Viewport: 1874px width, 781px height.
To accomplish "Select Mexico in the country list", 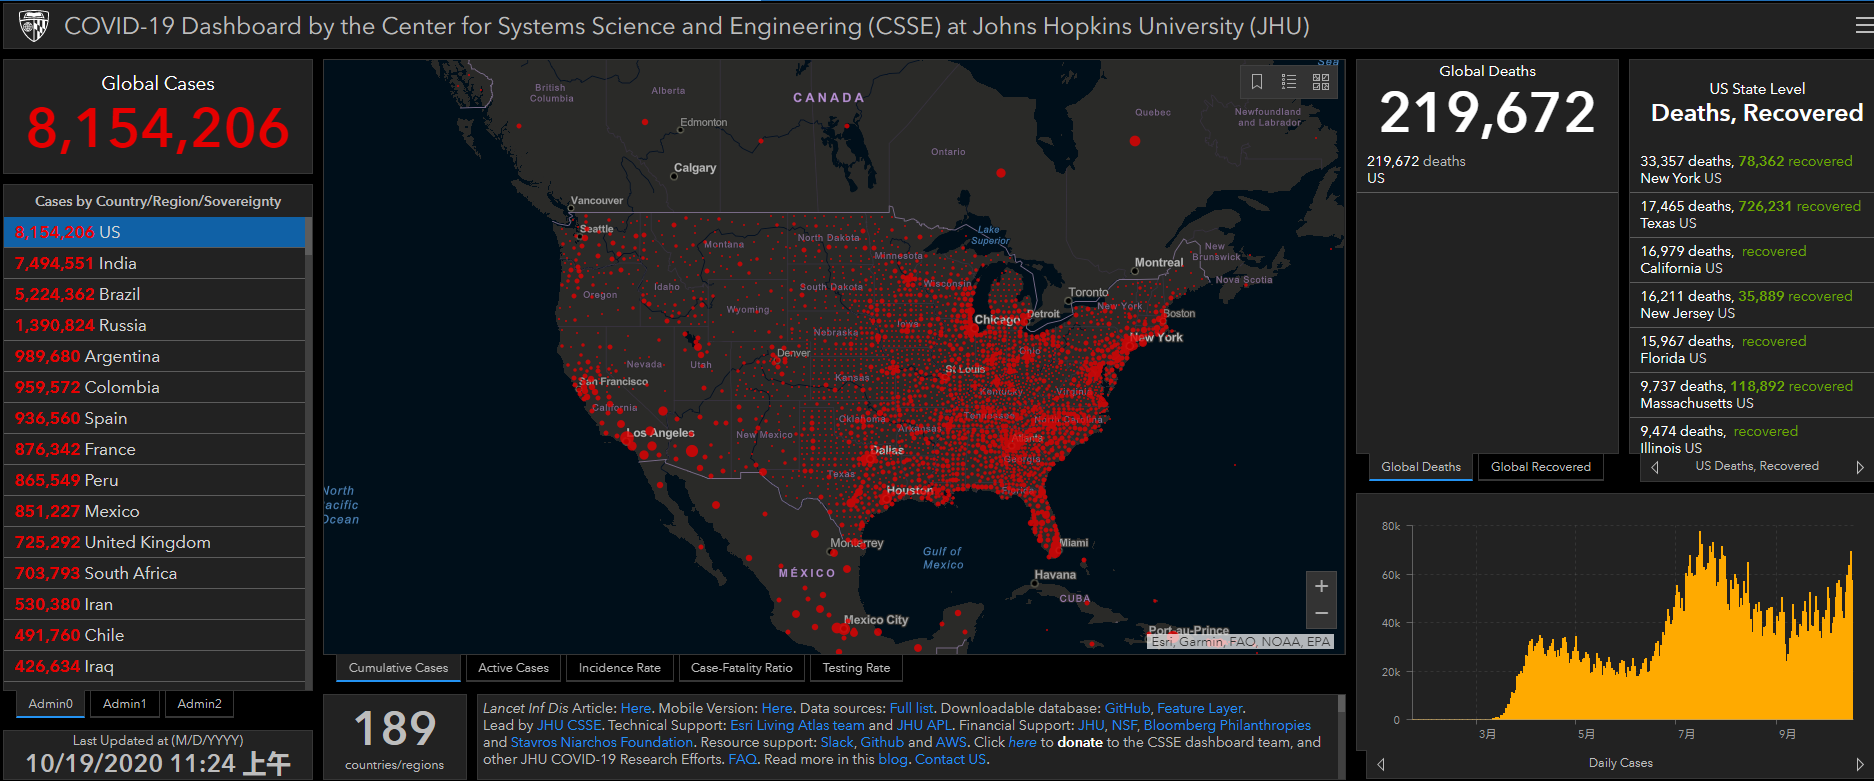I will (x=155, y=511).
